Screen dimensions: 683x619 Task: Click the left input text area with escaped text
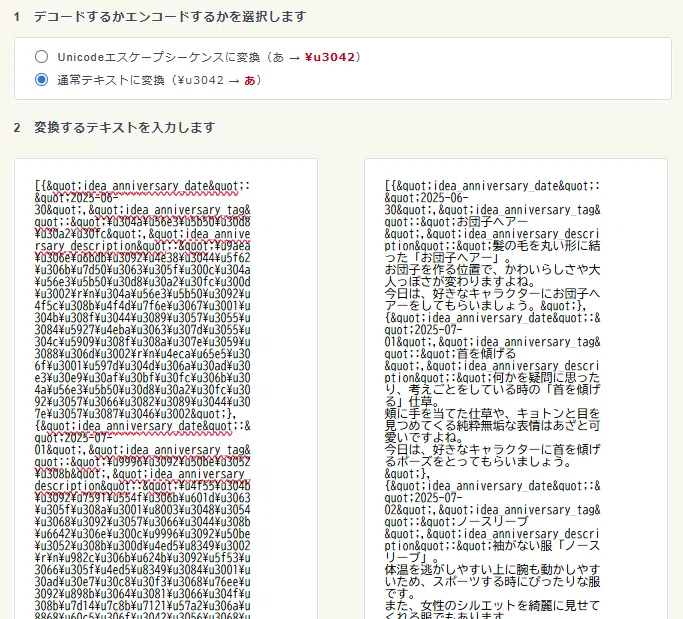[x=166, y=389]
